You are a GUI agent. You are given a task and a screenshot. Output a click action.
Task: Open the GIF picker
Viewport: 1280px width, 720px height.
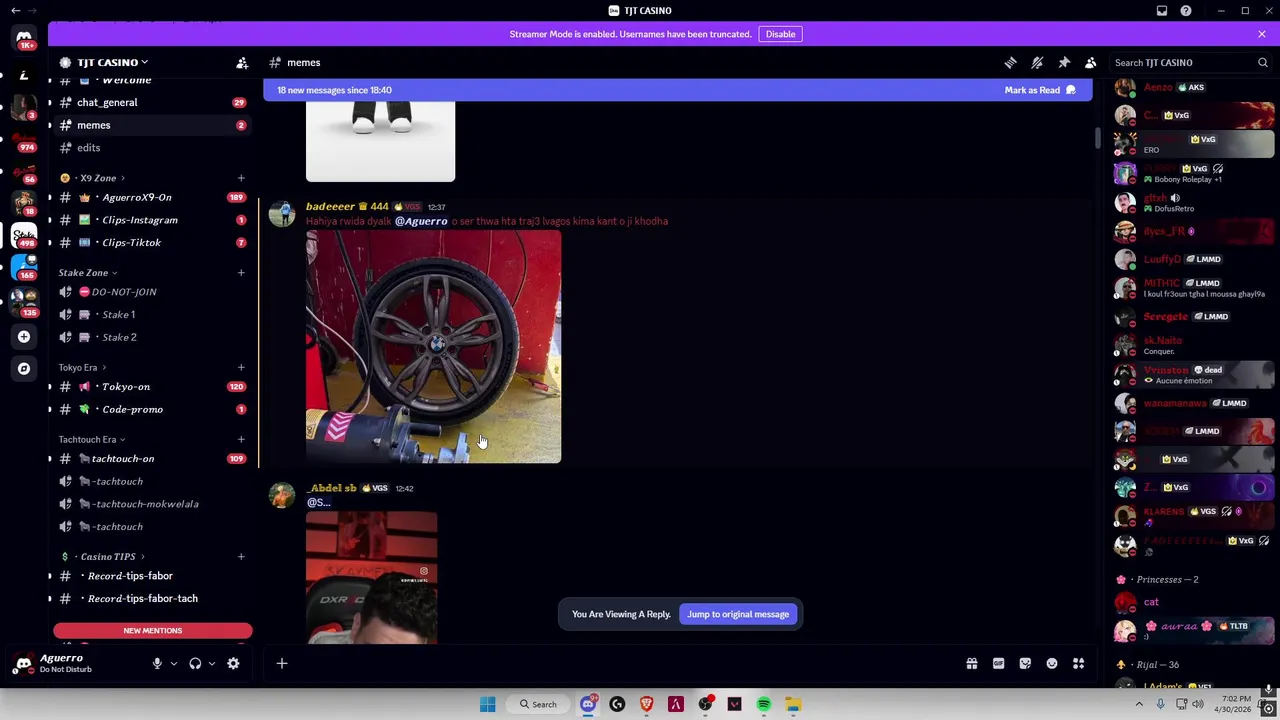[x=998, y=663]
